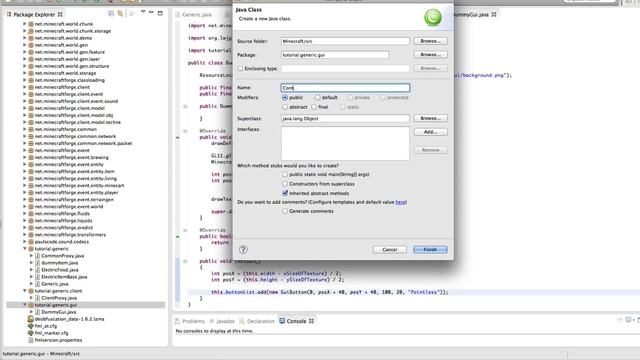
Task: Follow the 'here' templates configuration link
Action: pos(400,202)
